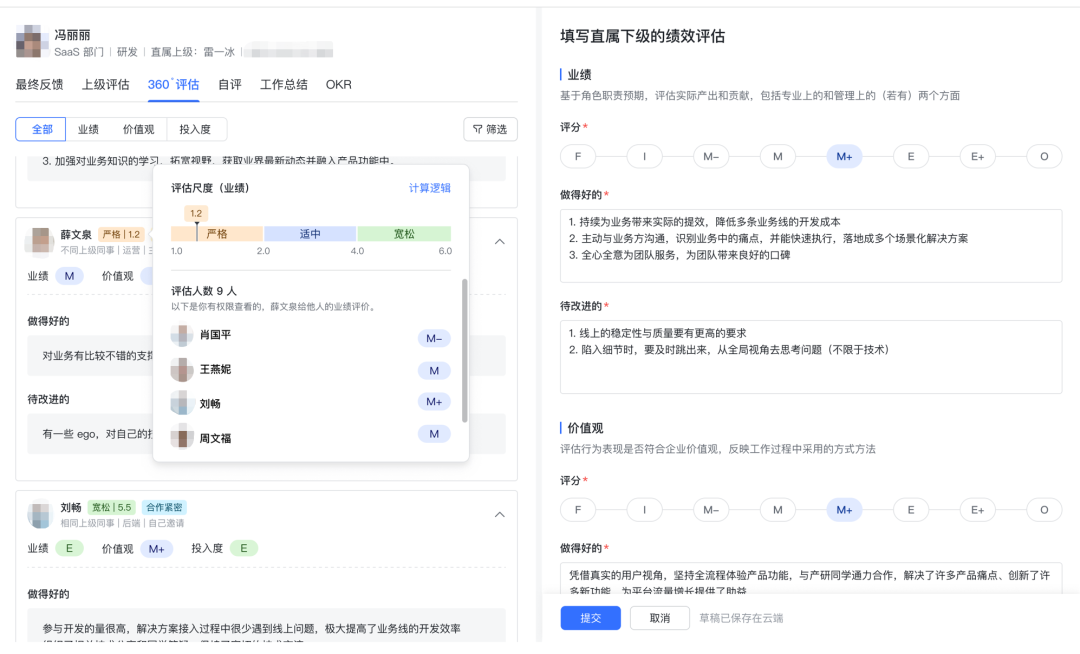1080x654 pixels.
Task: Open the 计算逻辑 link in the popup
Action: (x=430, y=188)
